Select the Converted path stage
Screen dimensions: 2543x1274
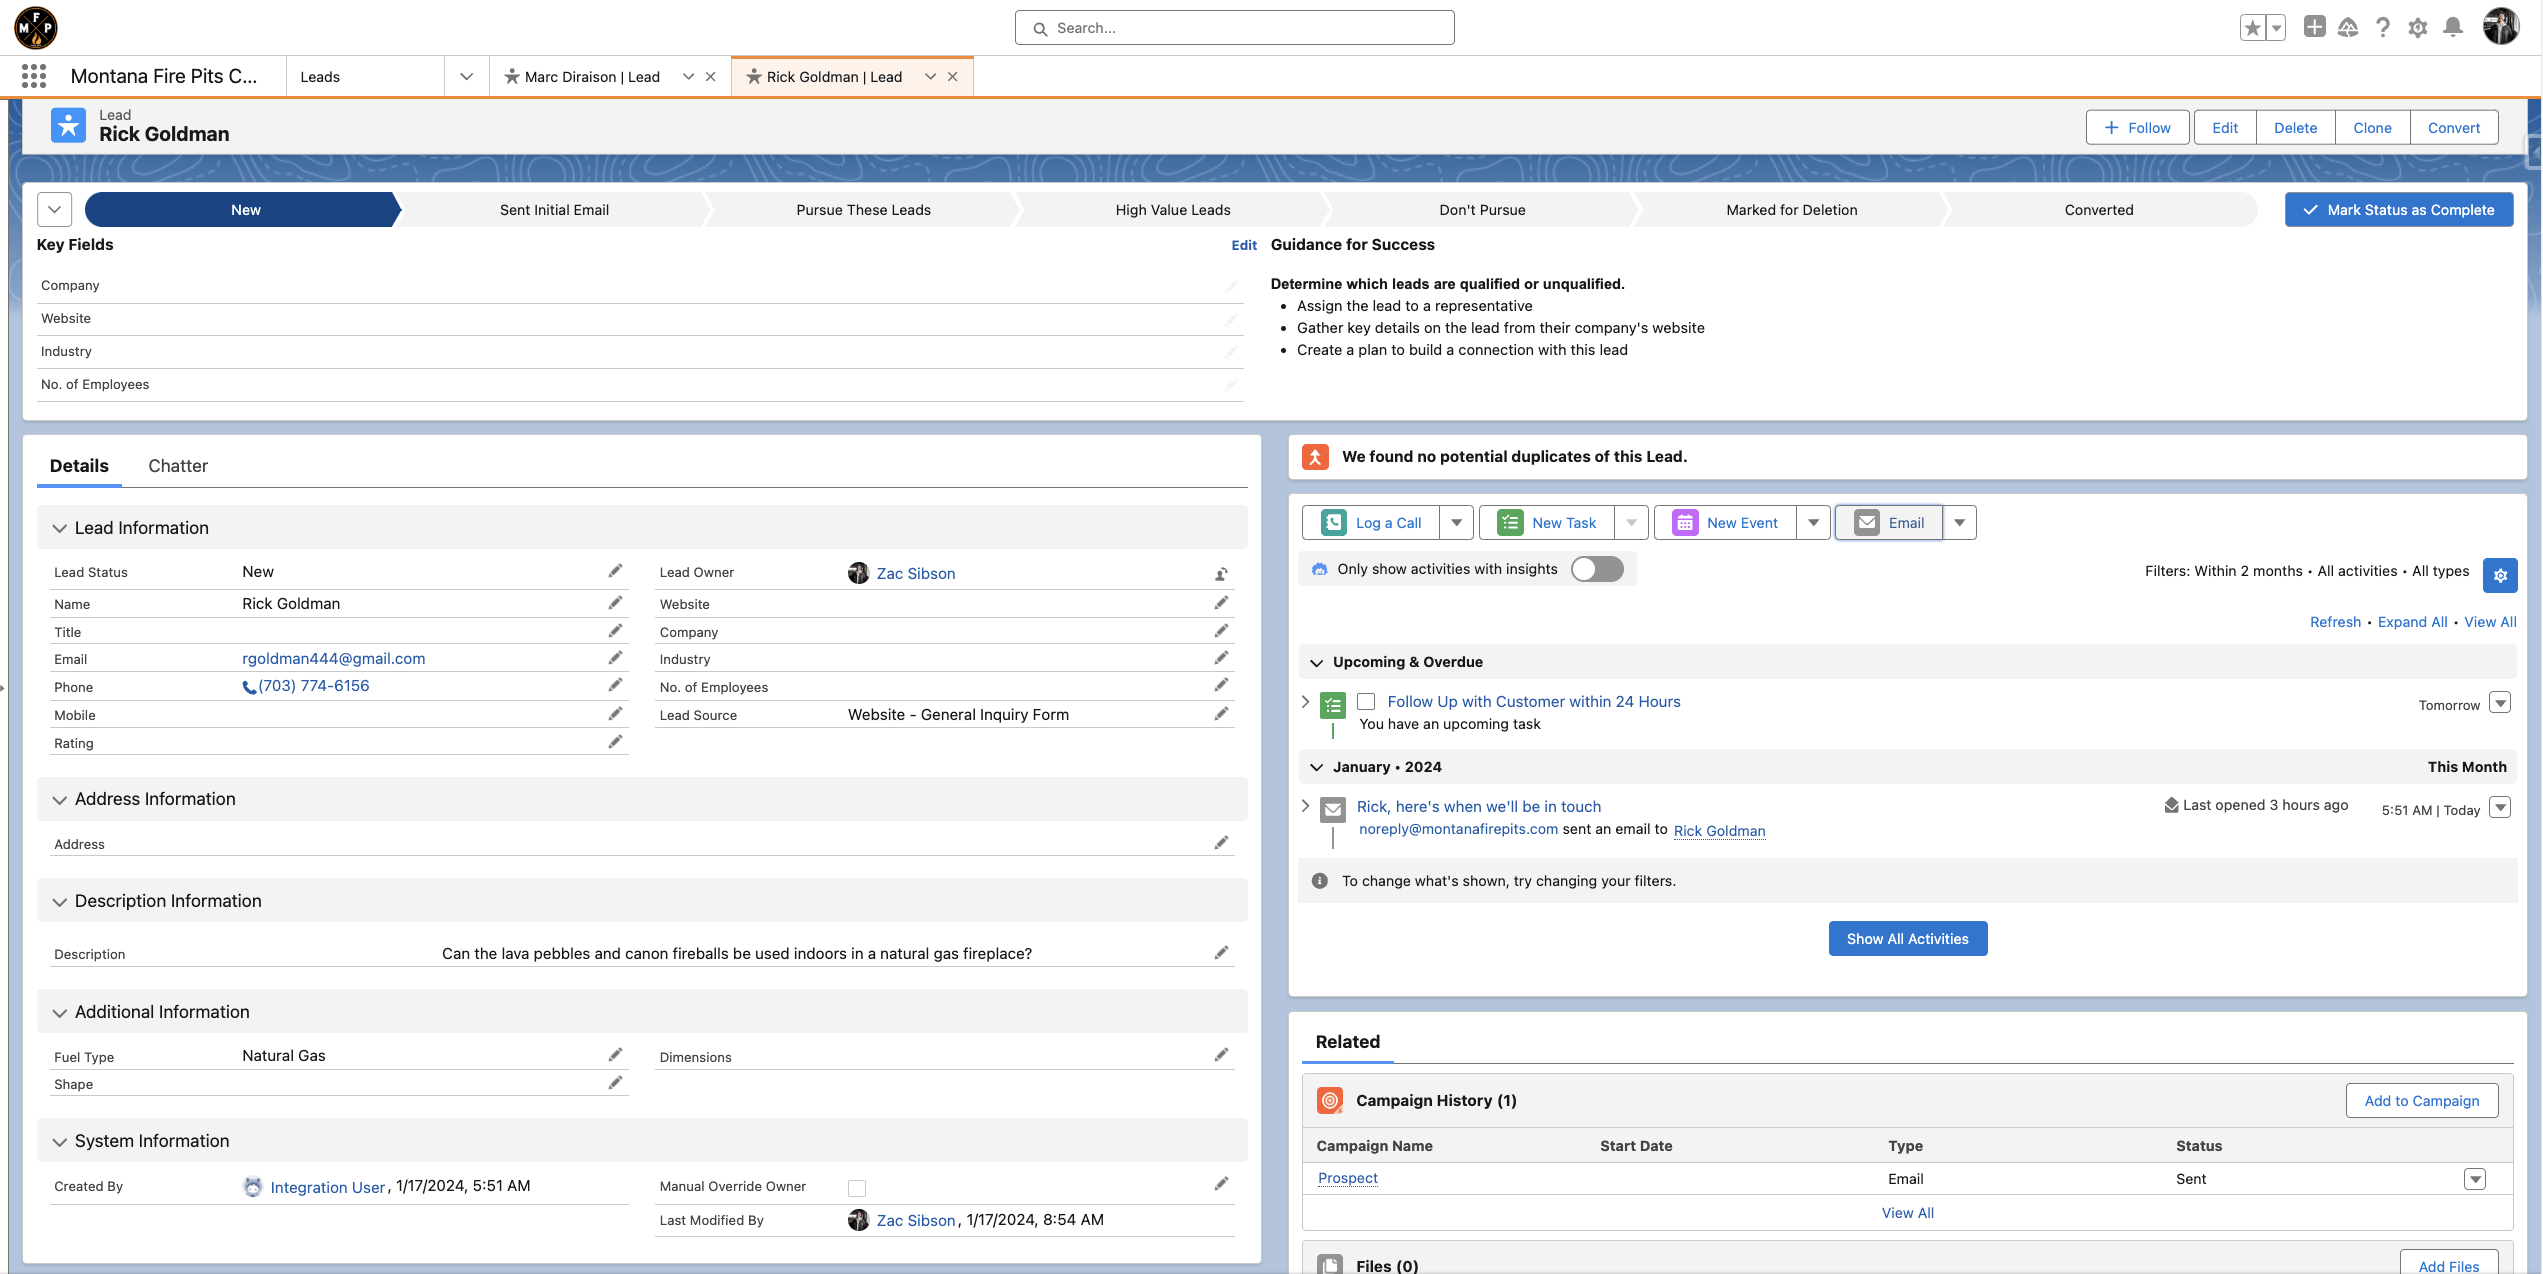[x=2099, y=210]
